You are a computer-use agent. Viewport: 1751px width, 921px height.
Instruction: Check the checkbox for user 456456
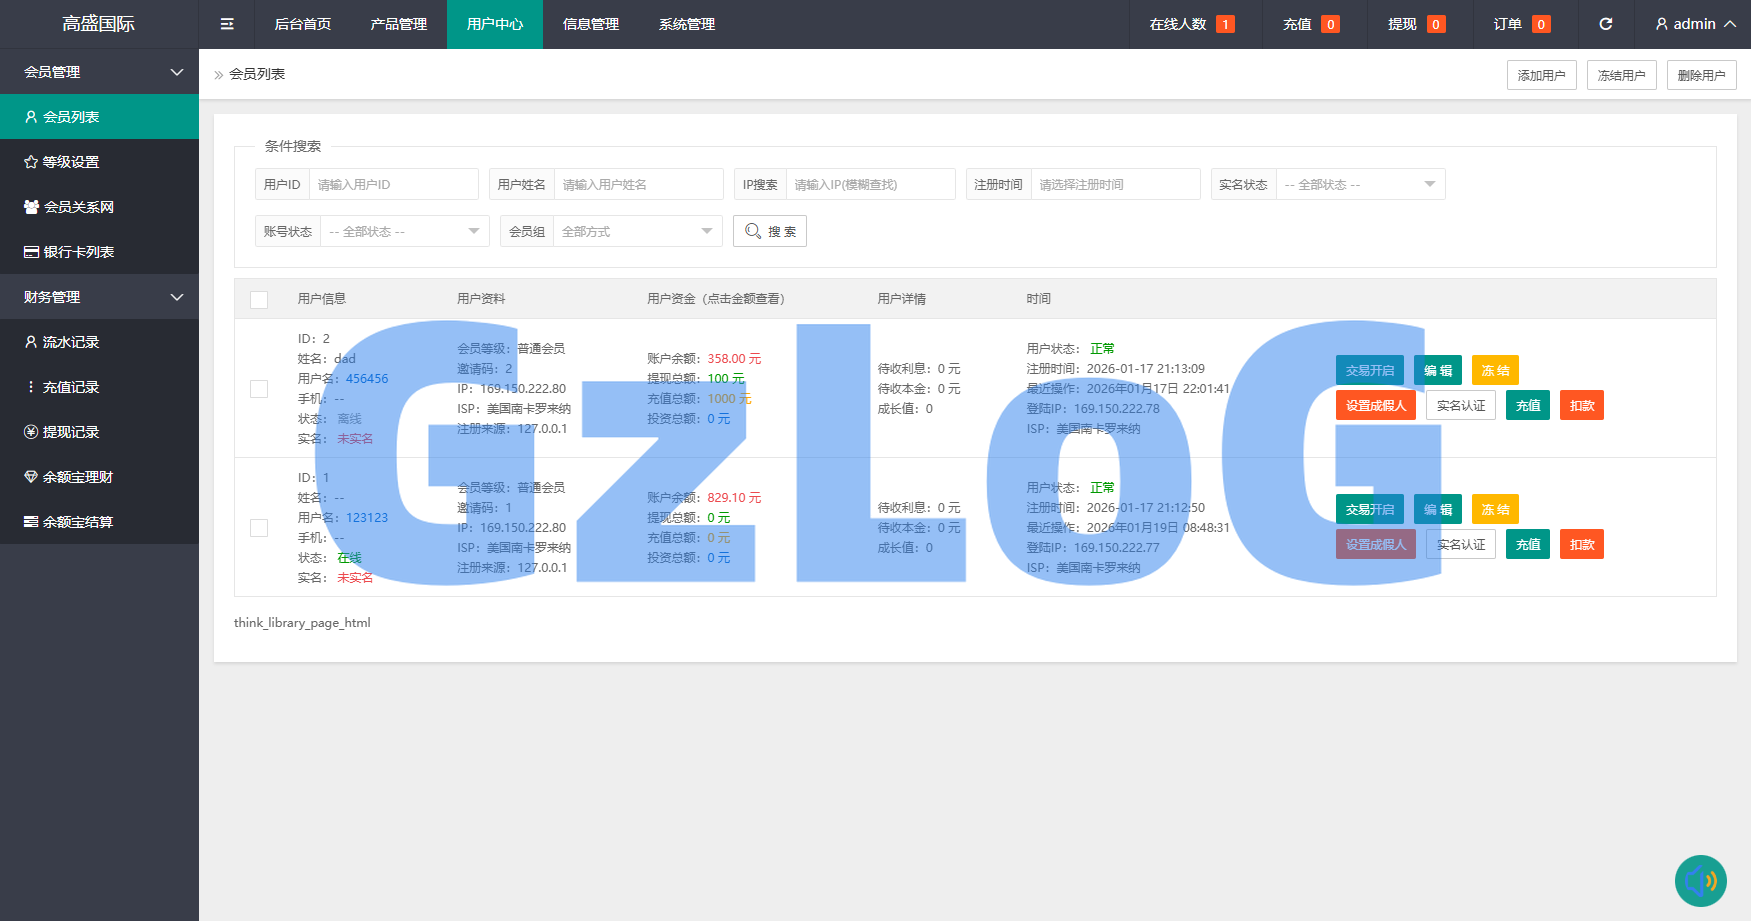(259, 389)
